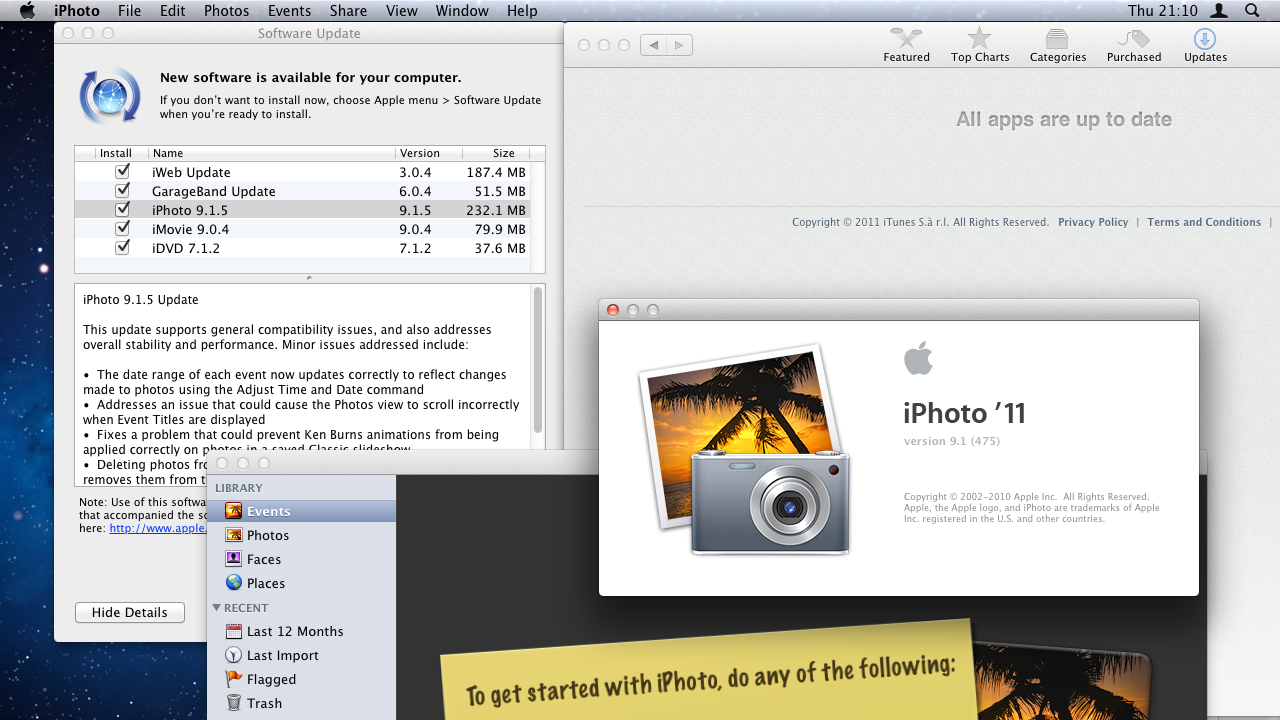Click the split pane handle below update list
Screen dimensions: 1280x720
tap(309, 278)
